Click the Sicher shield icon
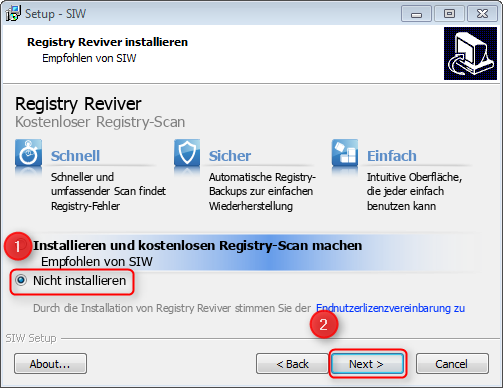This screenshot has width=503, height=388. pyautogui.click(x=187, y=153)
